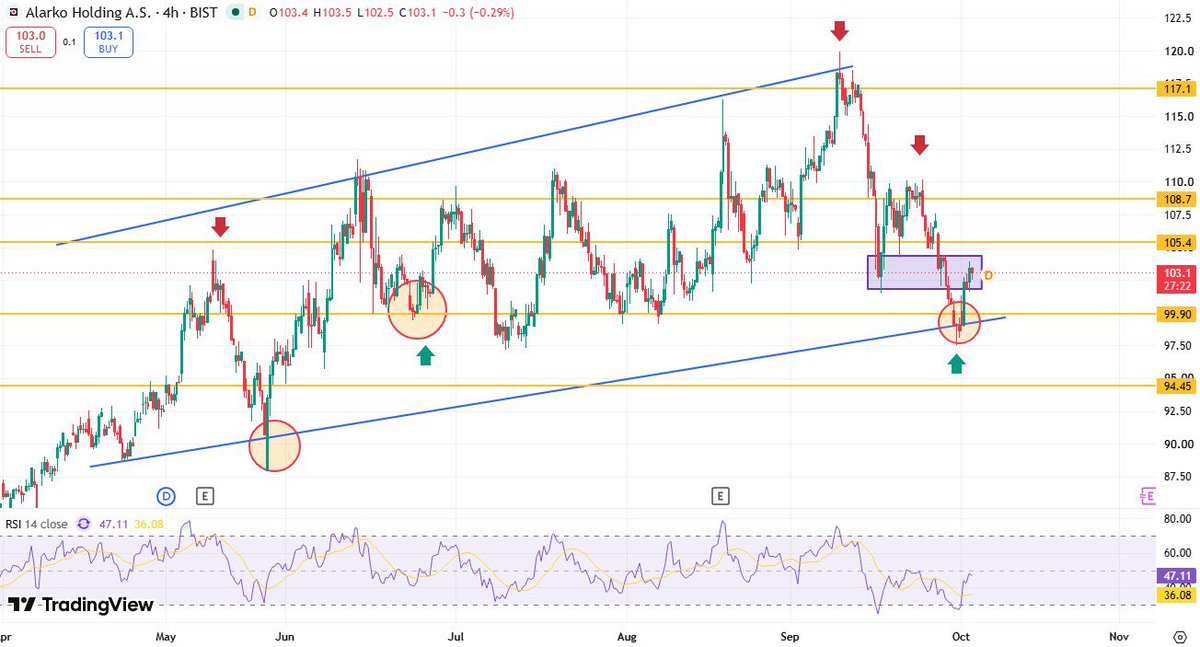Click the 60.00 RSI scale label
This screenshot has height=647, width=1200.
pos(1176,552)
